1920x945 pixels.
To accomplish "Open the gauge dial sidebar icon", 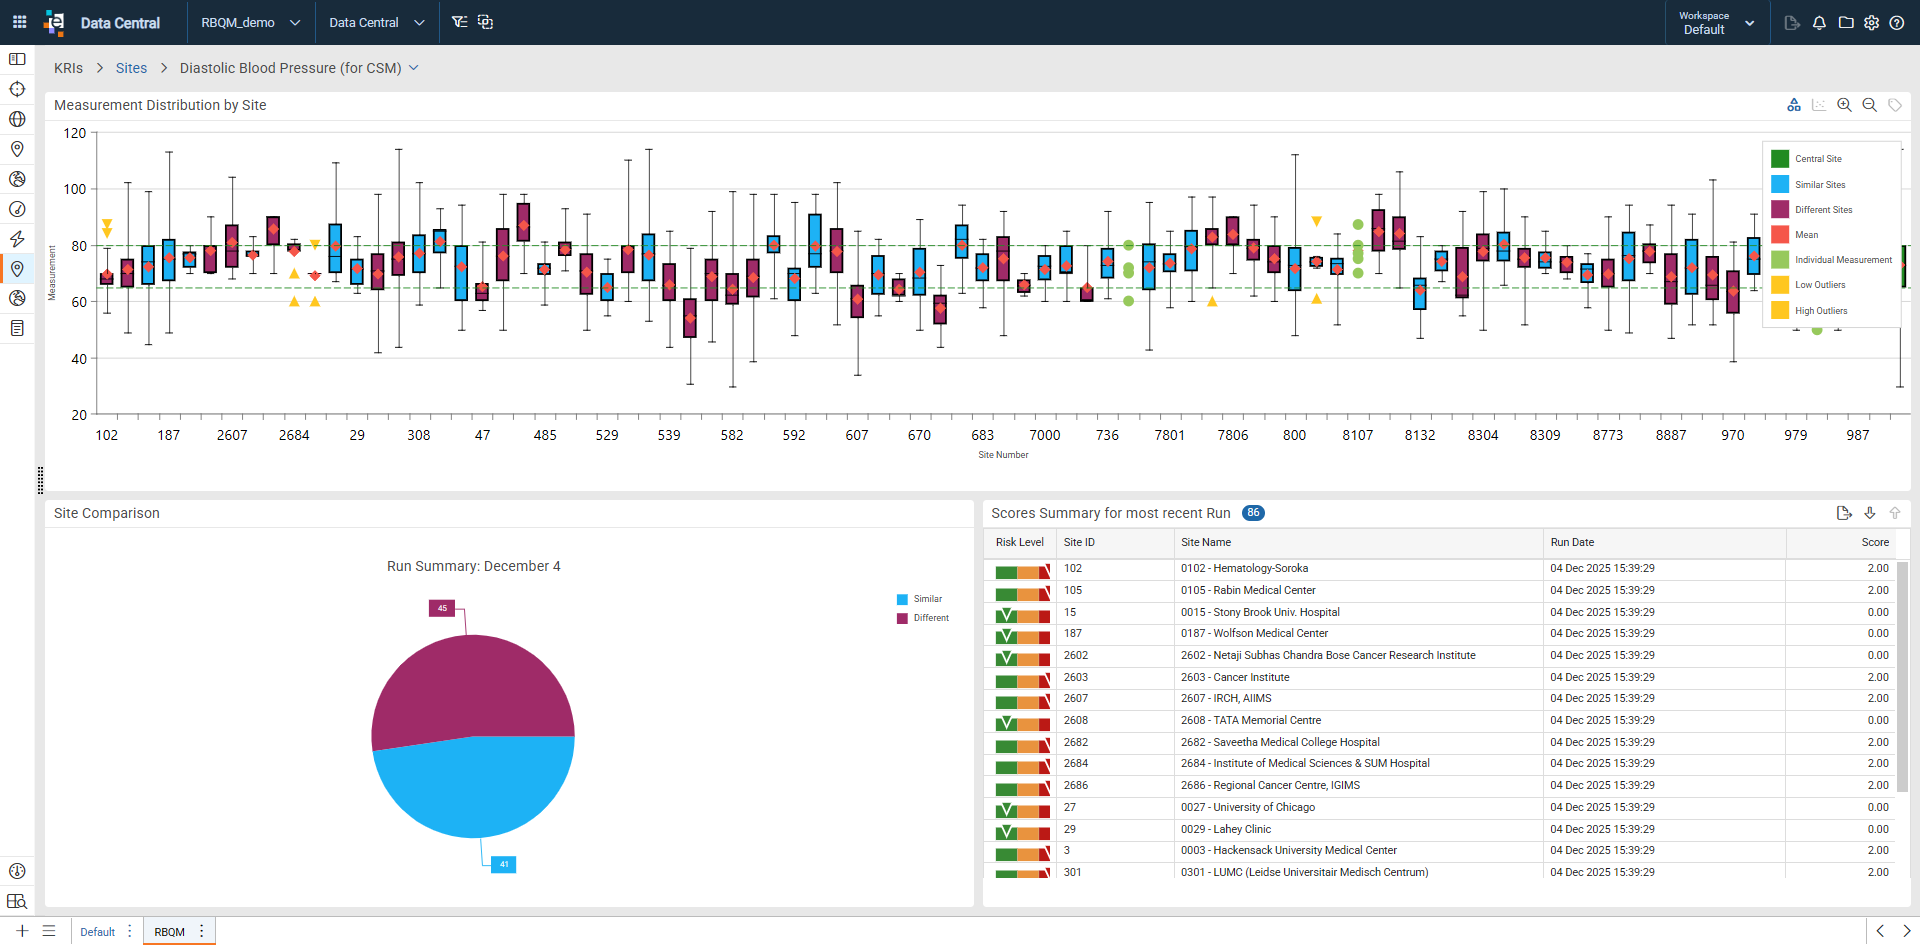I will coord(17,209).
